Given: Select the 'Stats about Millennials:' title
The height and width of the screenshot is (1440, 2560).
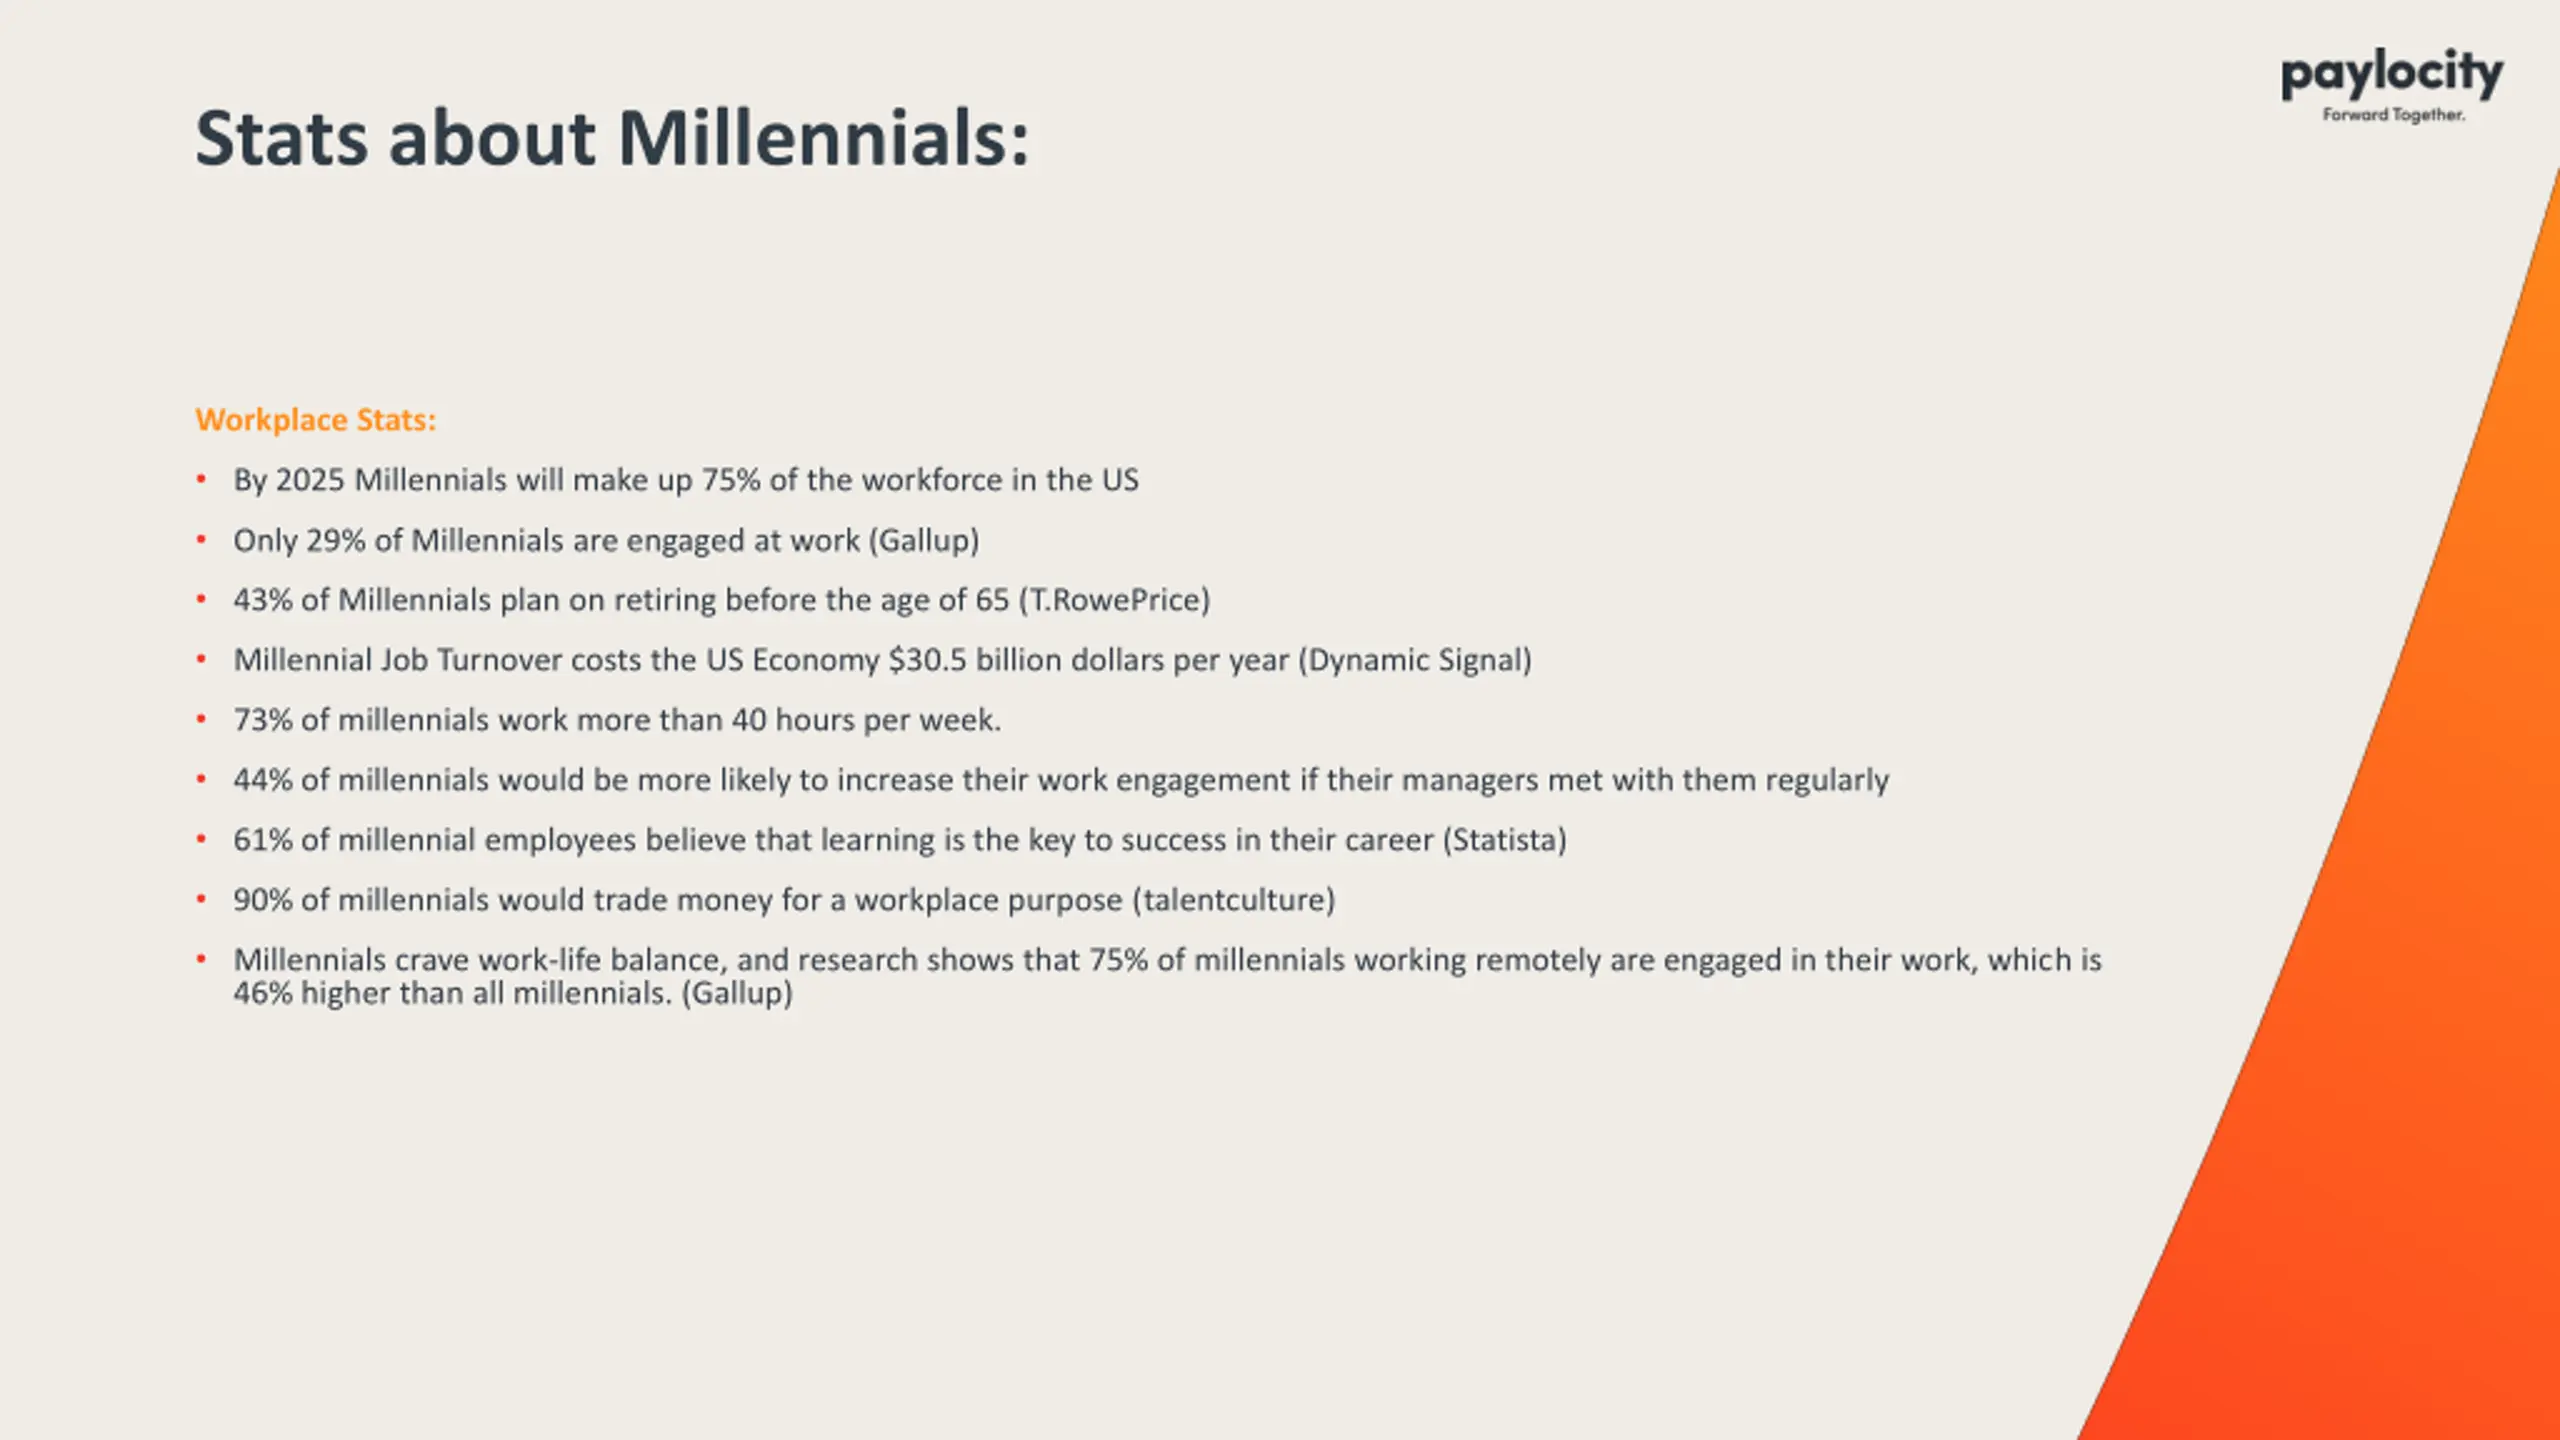Looking at the screenshot, I should [612, 138].
